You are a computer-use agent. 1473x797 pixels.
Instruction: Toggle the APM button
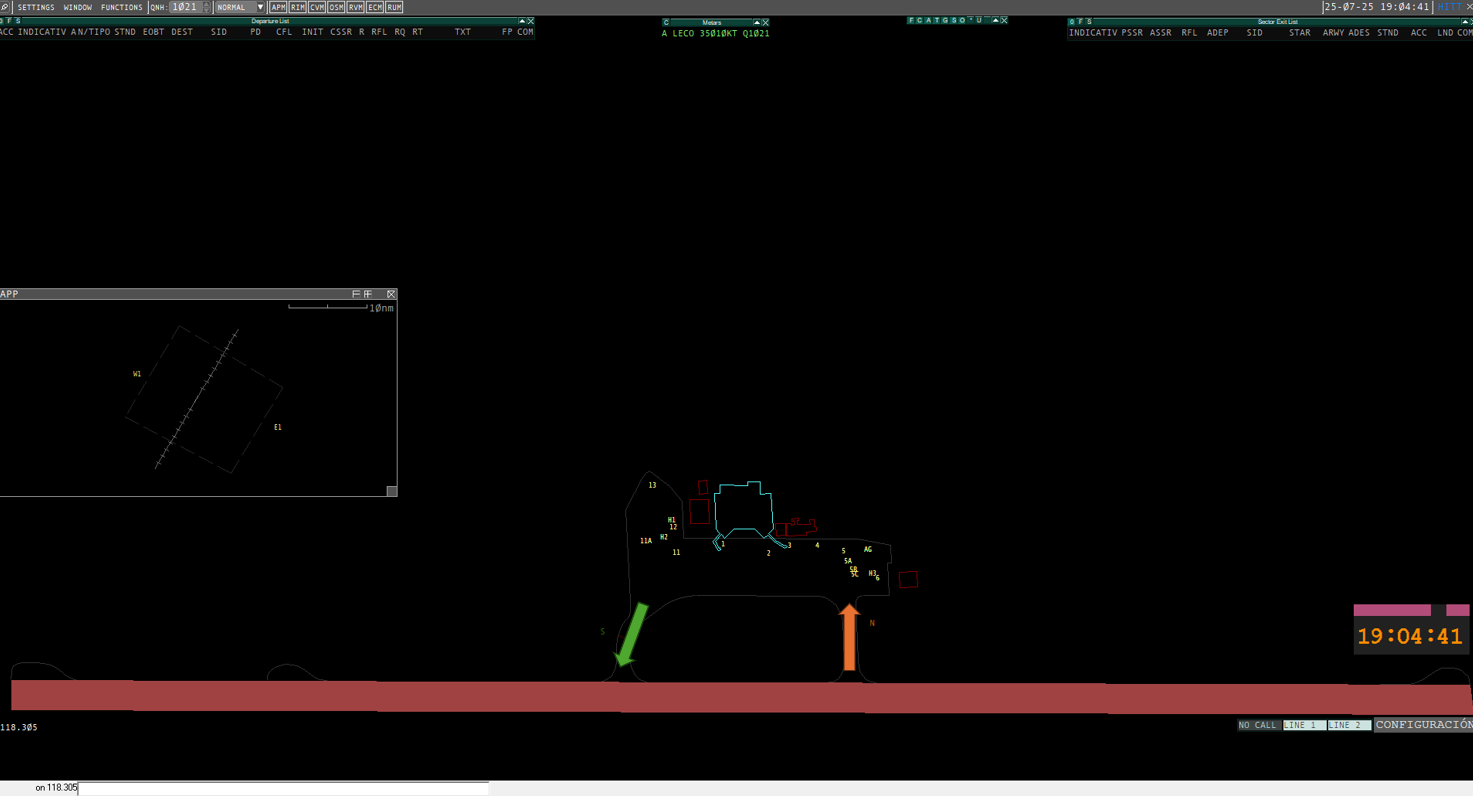click(278, 7)
